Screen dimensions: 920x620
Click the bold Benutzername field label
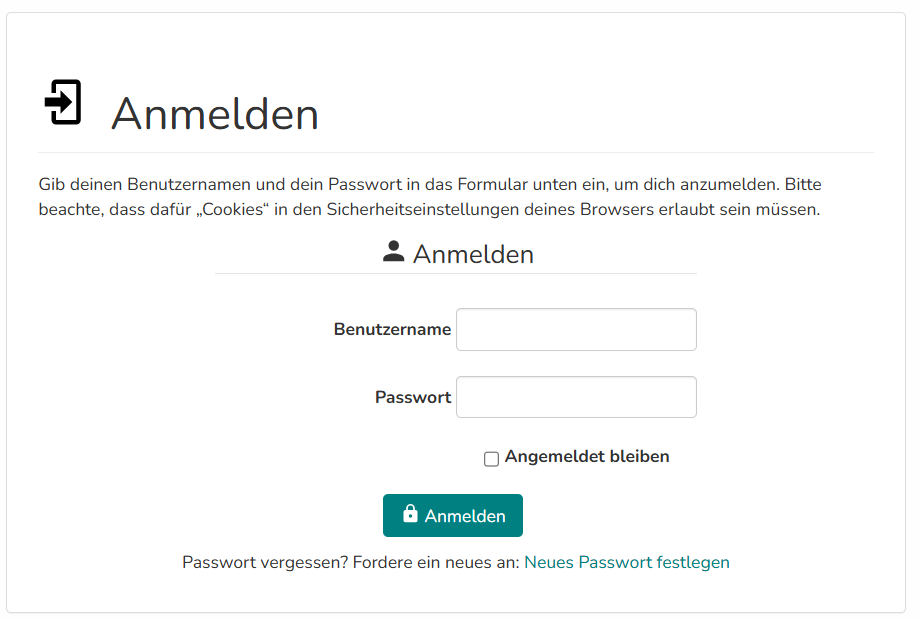coord(392,329)
